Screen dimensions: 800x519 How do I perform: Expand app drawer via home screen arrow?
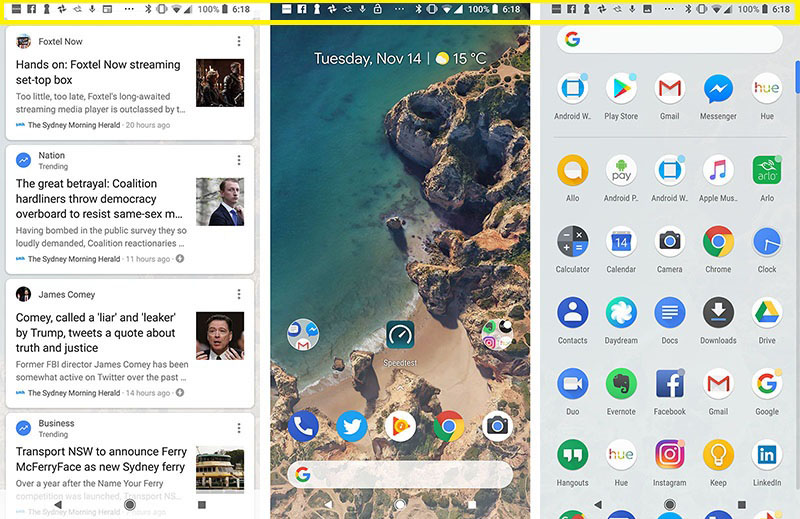400,388
